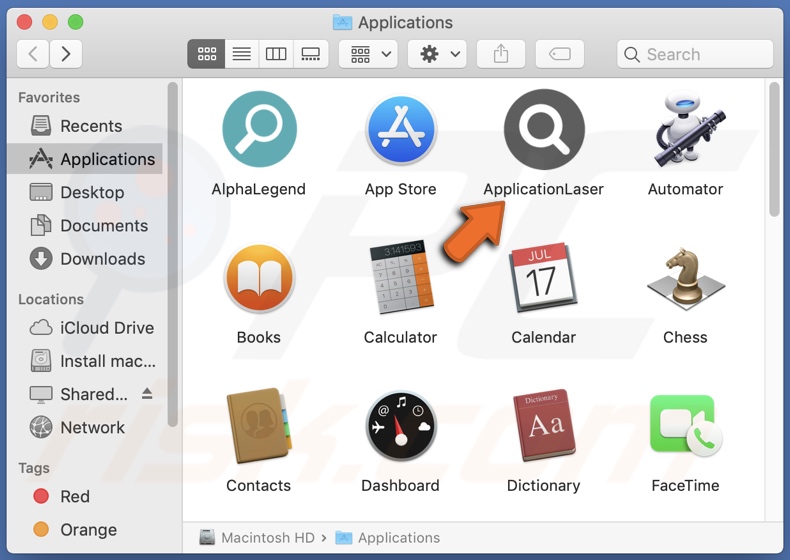
Task: Select the FaceTime app icon
Action: click(686, 425)
